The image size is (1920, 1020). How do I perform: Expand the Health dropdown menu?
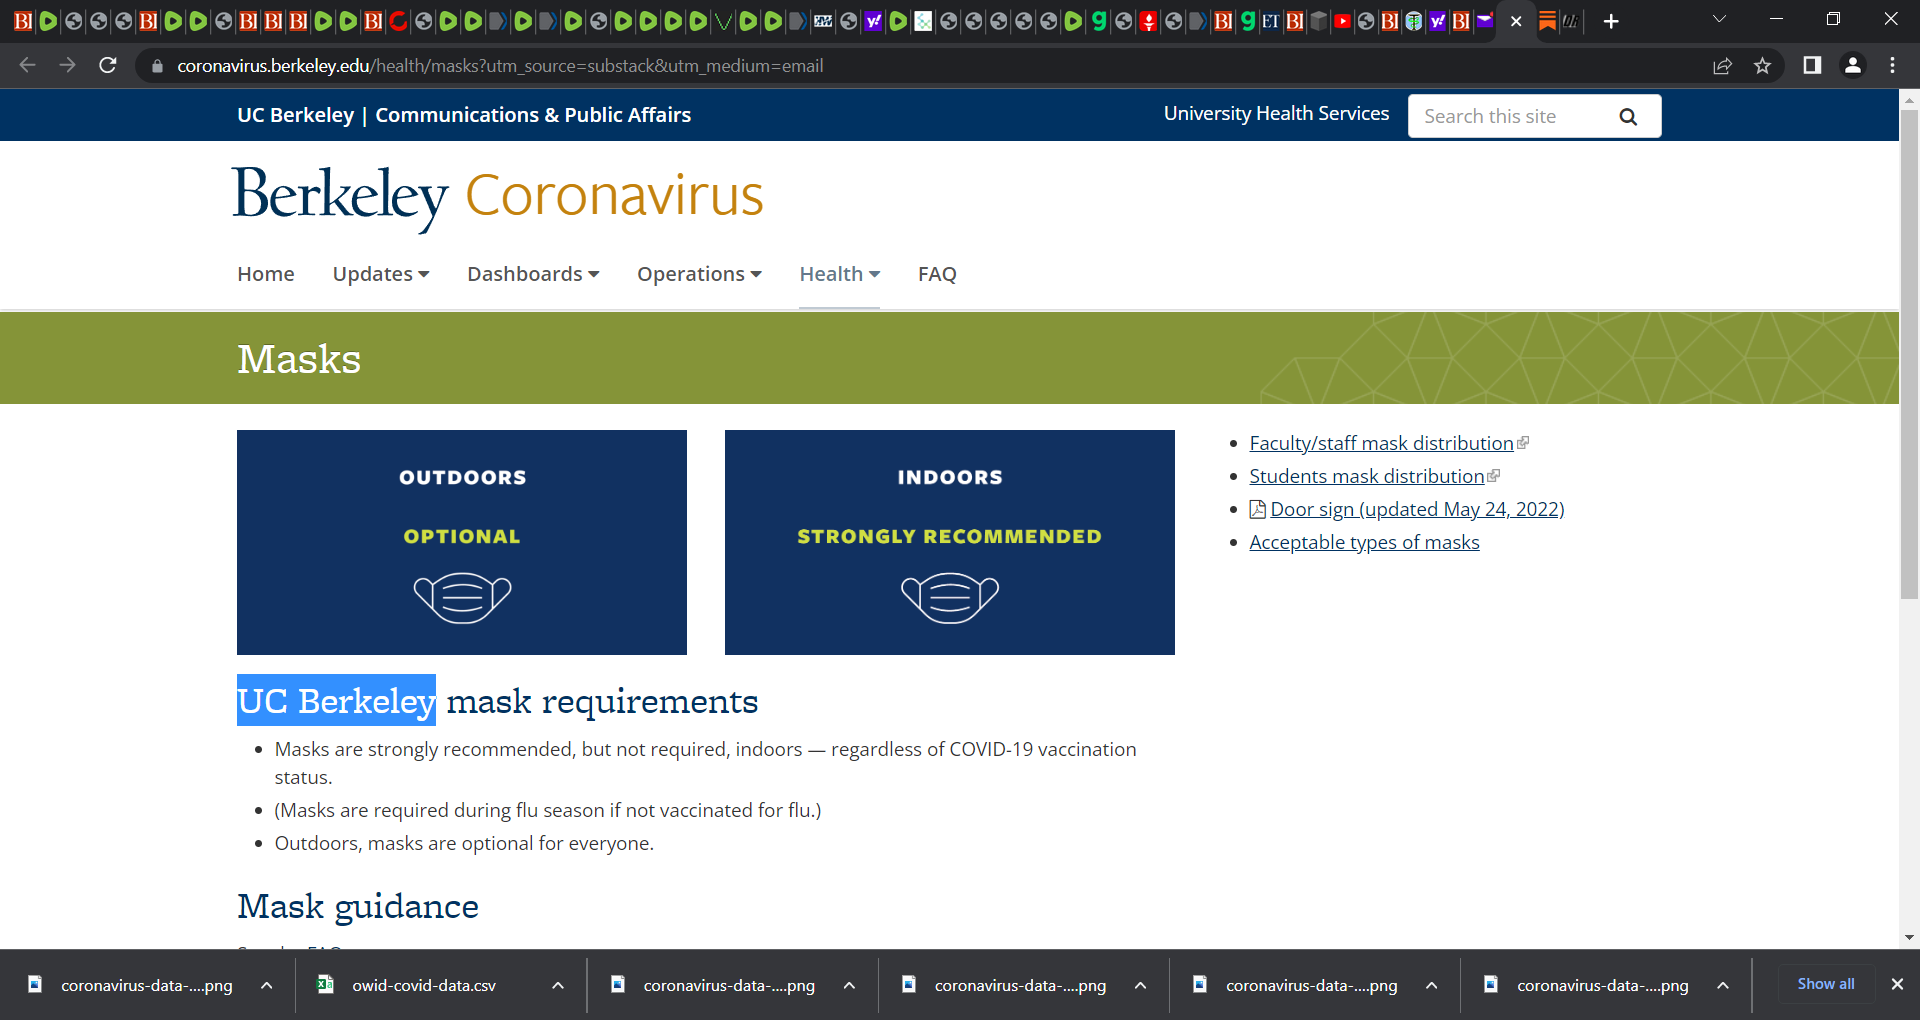839,274
